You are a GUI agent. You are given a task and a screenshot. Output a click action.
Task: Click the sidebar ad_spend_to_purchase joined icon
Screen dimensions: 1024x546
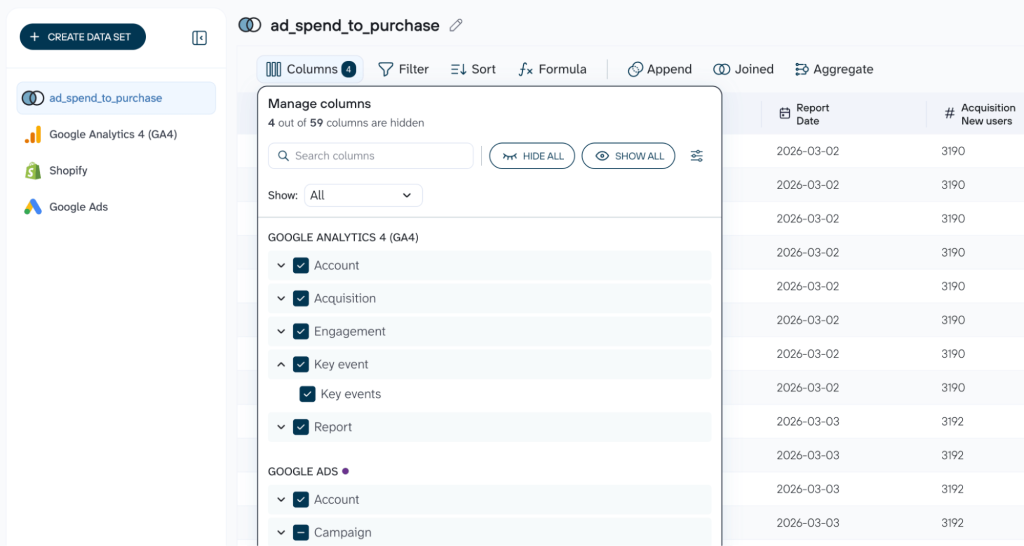click(x=33, y=98)
